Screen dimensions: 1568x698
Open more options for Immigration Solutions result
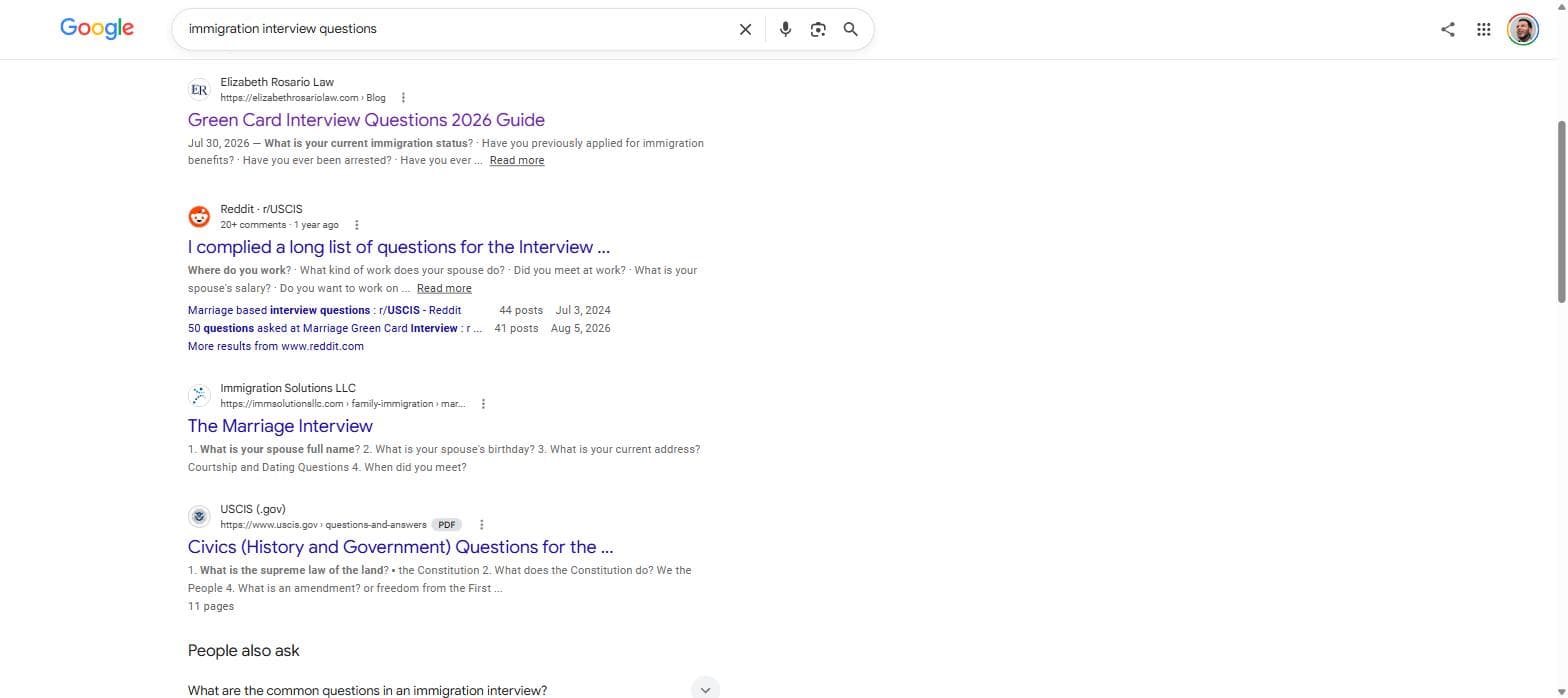click(x=483, y=404)
